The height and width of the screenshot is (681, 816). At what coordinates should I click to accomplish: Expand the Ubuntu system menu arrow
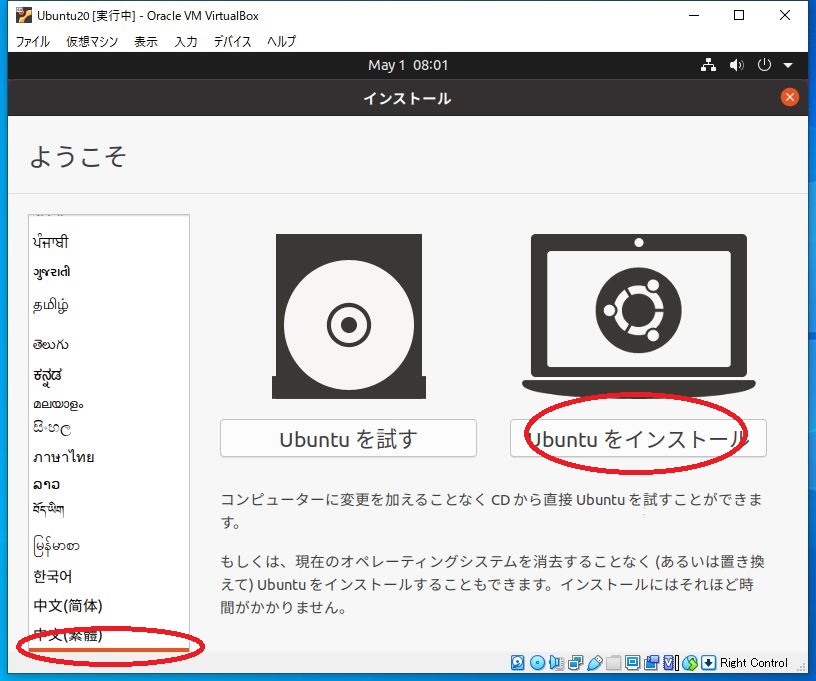[x=788, y=66]
